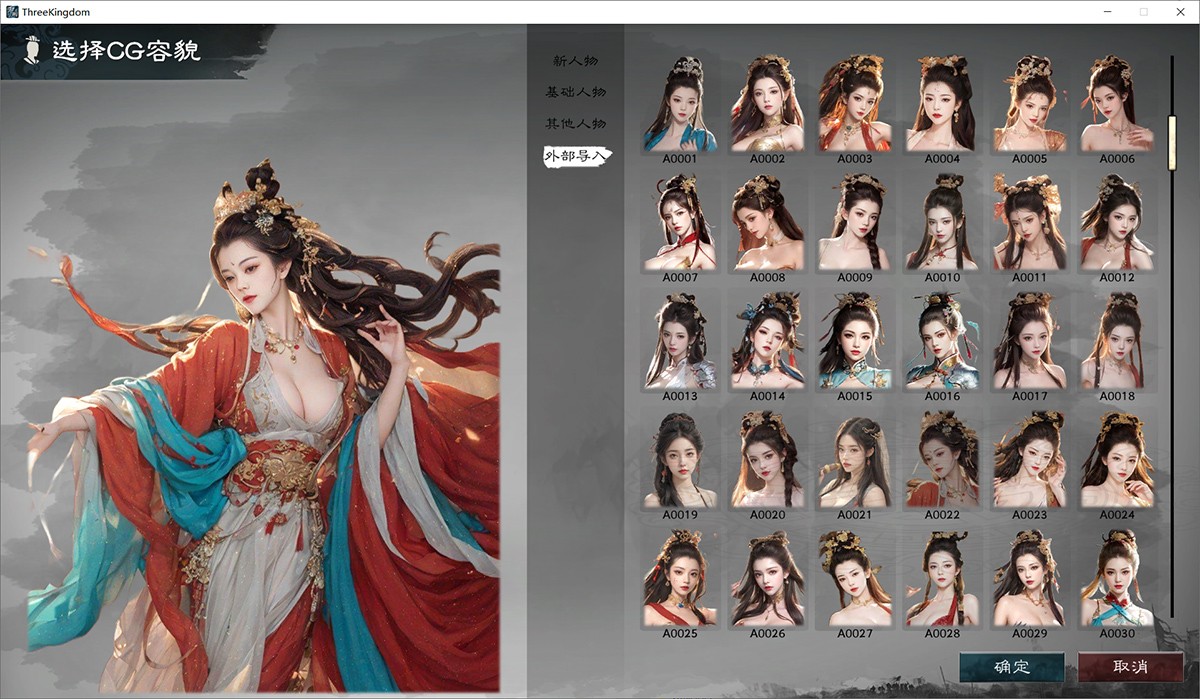The width and height of the screenshot is (1200, 699).
Task: Click the portrait list scrollbar handle
Action: [x=1172, y=142]
